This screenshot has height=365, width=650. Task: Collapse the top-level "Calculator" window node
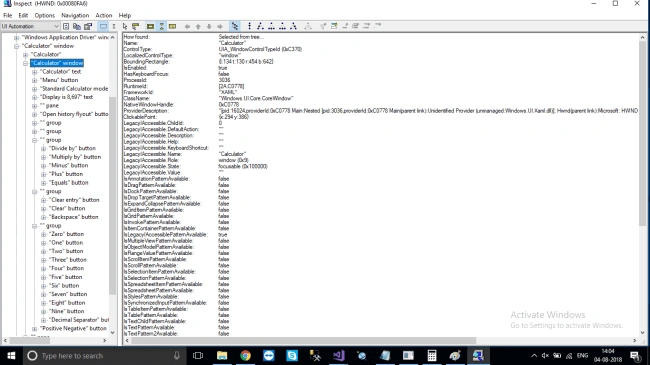(17, 46)
